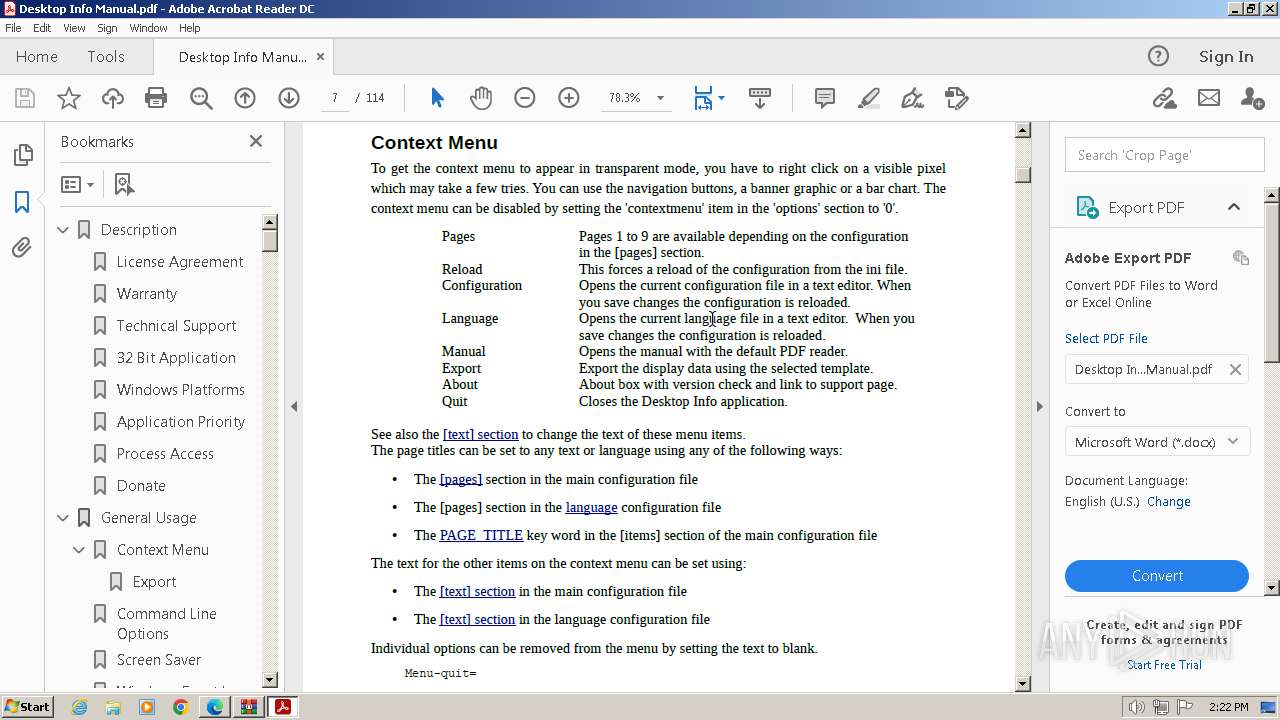This screenshot has height=720, width=1280.
Task: Go to previous page arrow
Action: [245, 98]
